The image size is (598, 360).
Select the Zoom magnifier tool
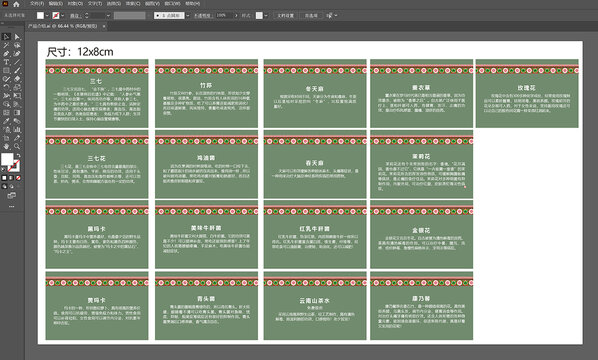click(x=17, y=146)
